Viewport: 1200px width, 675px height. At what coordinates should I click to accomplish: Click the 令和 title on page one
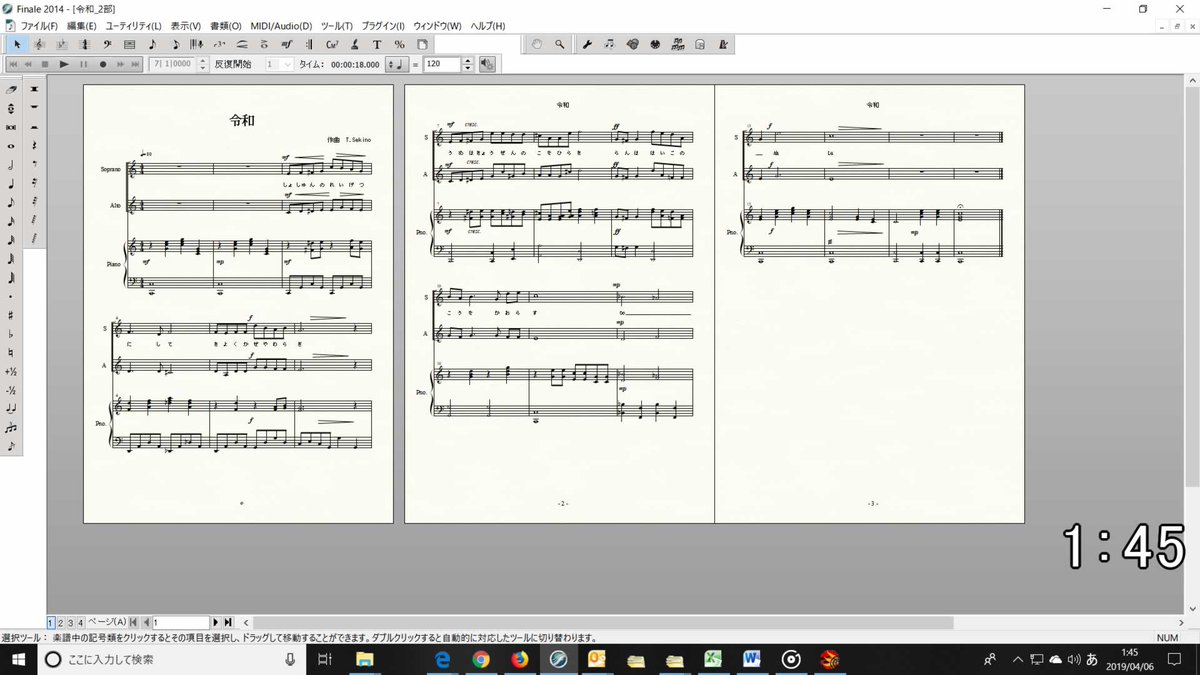point(242,120)
